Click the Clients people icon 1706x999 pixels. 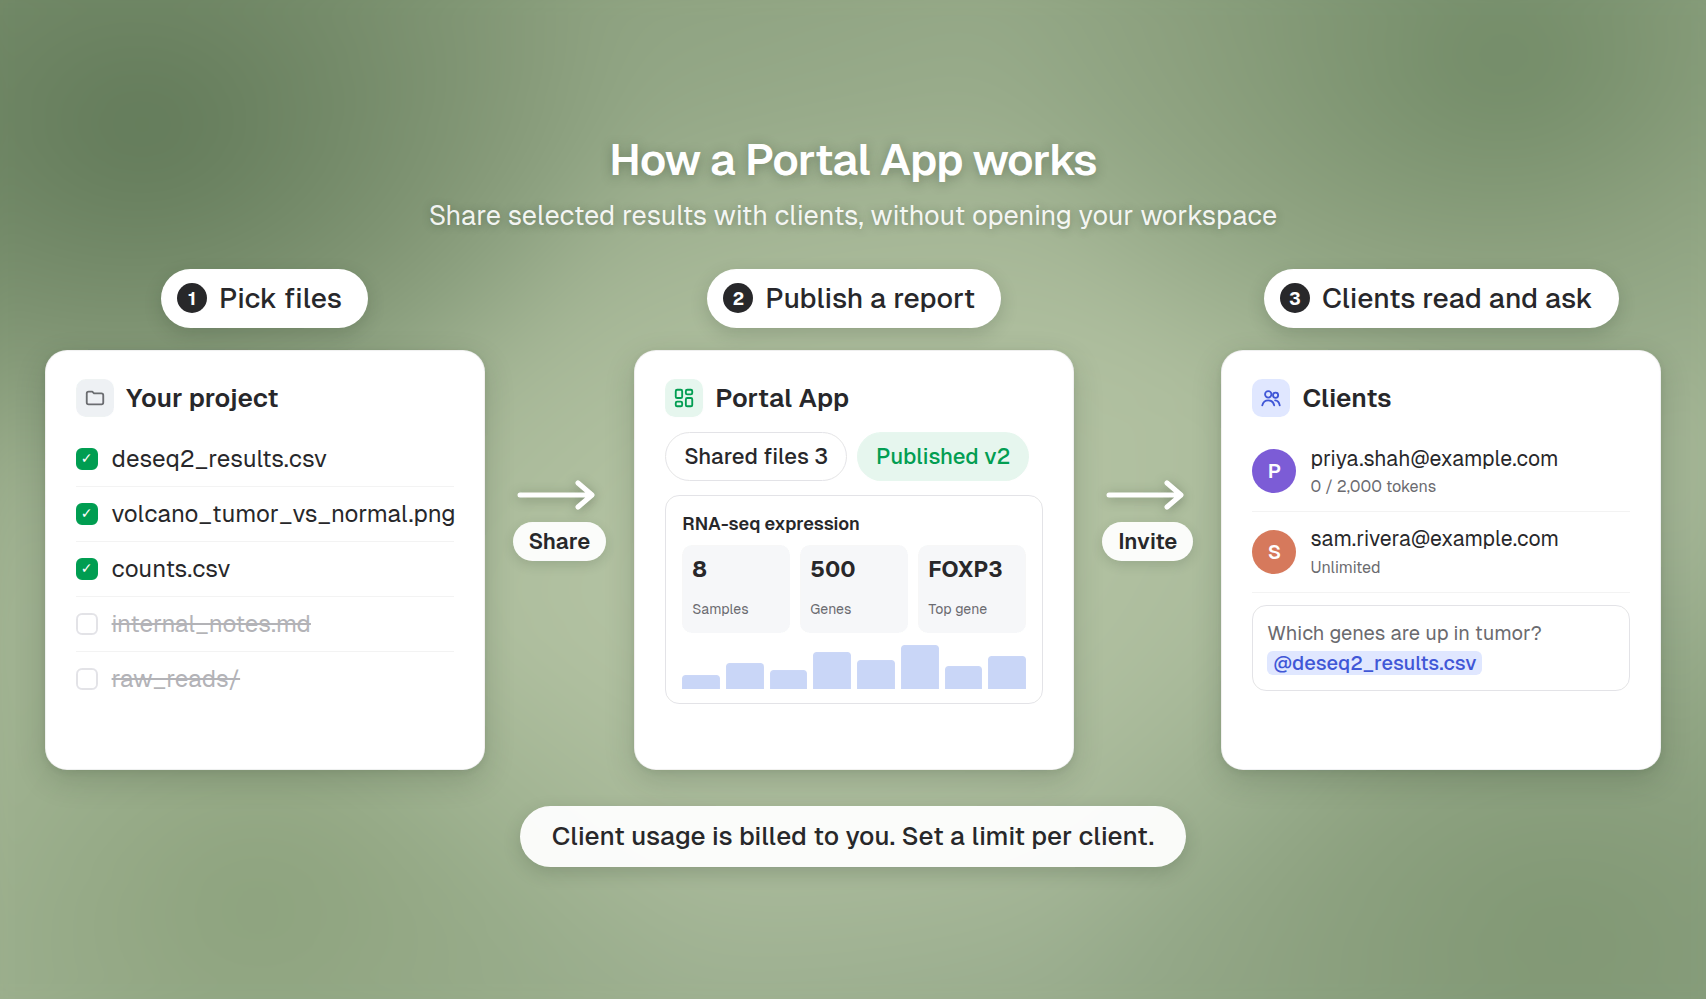[1271, 398]
